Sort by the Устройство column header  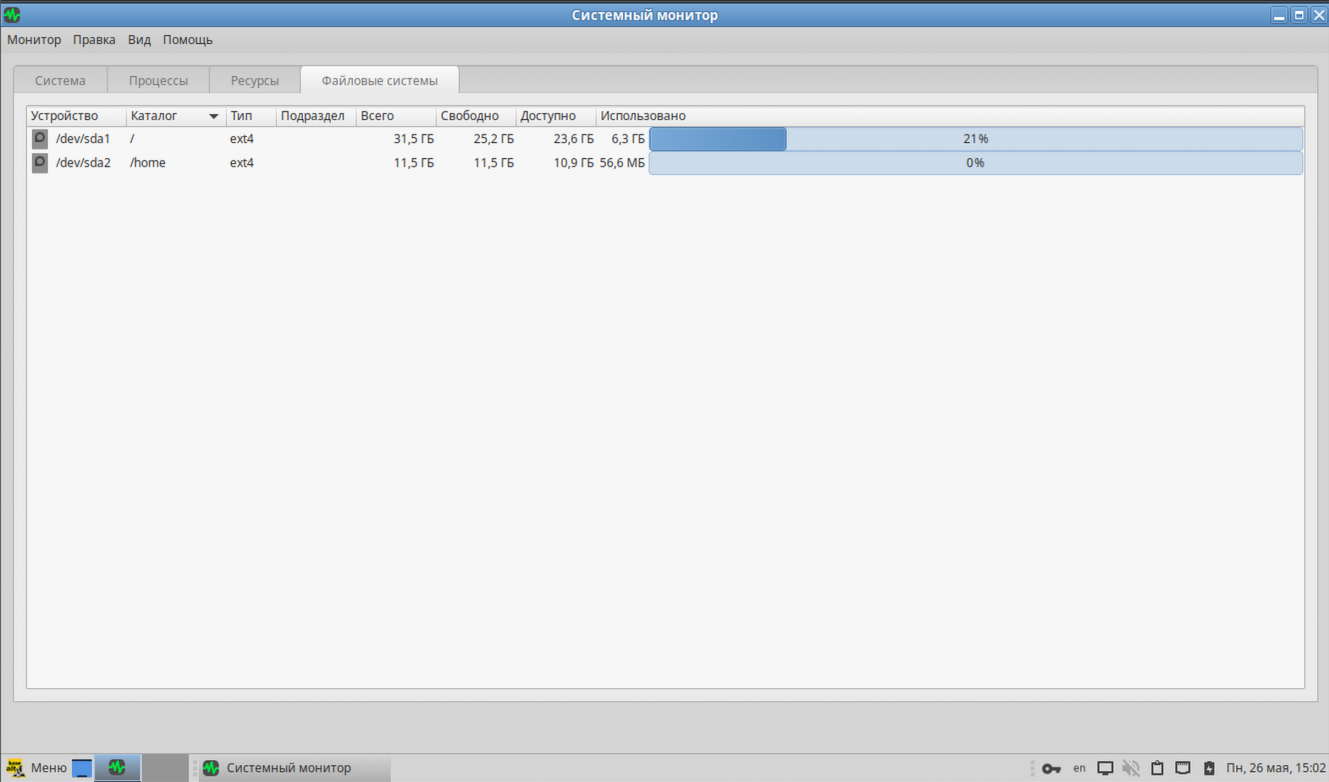coord(76,116)
